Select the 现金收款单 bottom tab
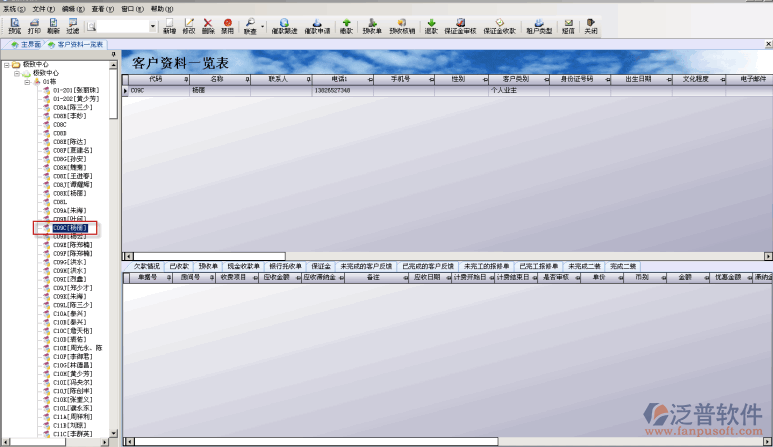This screenshot has height=447, width=773. [244, 266]
